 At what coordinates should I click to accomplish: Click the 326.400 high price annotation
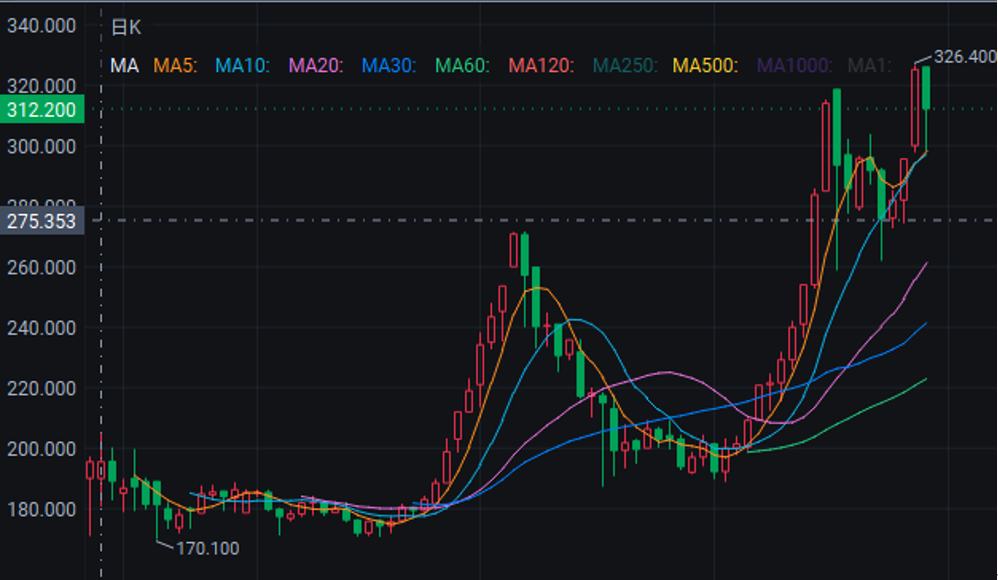point(964,57)
